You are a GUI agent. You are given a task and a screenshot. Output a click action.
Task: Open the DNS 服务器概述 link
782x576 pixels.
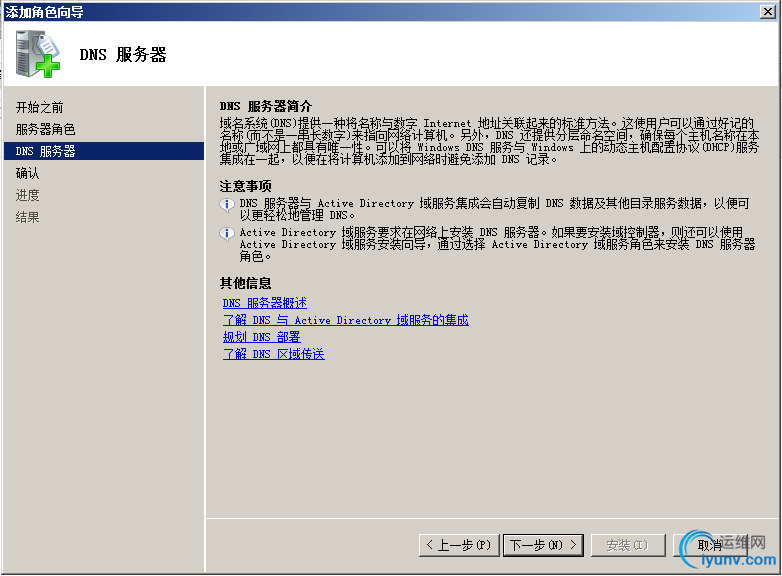click(x=264, y=303)
